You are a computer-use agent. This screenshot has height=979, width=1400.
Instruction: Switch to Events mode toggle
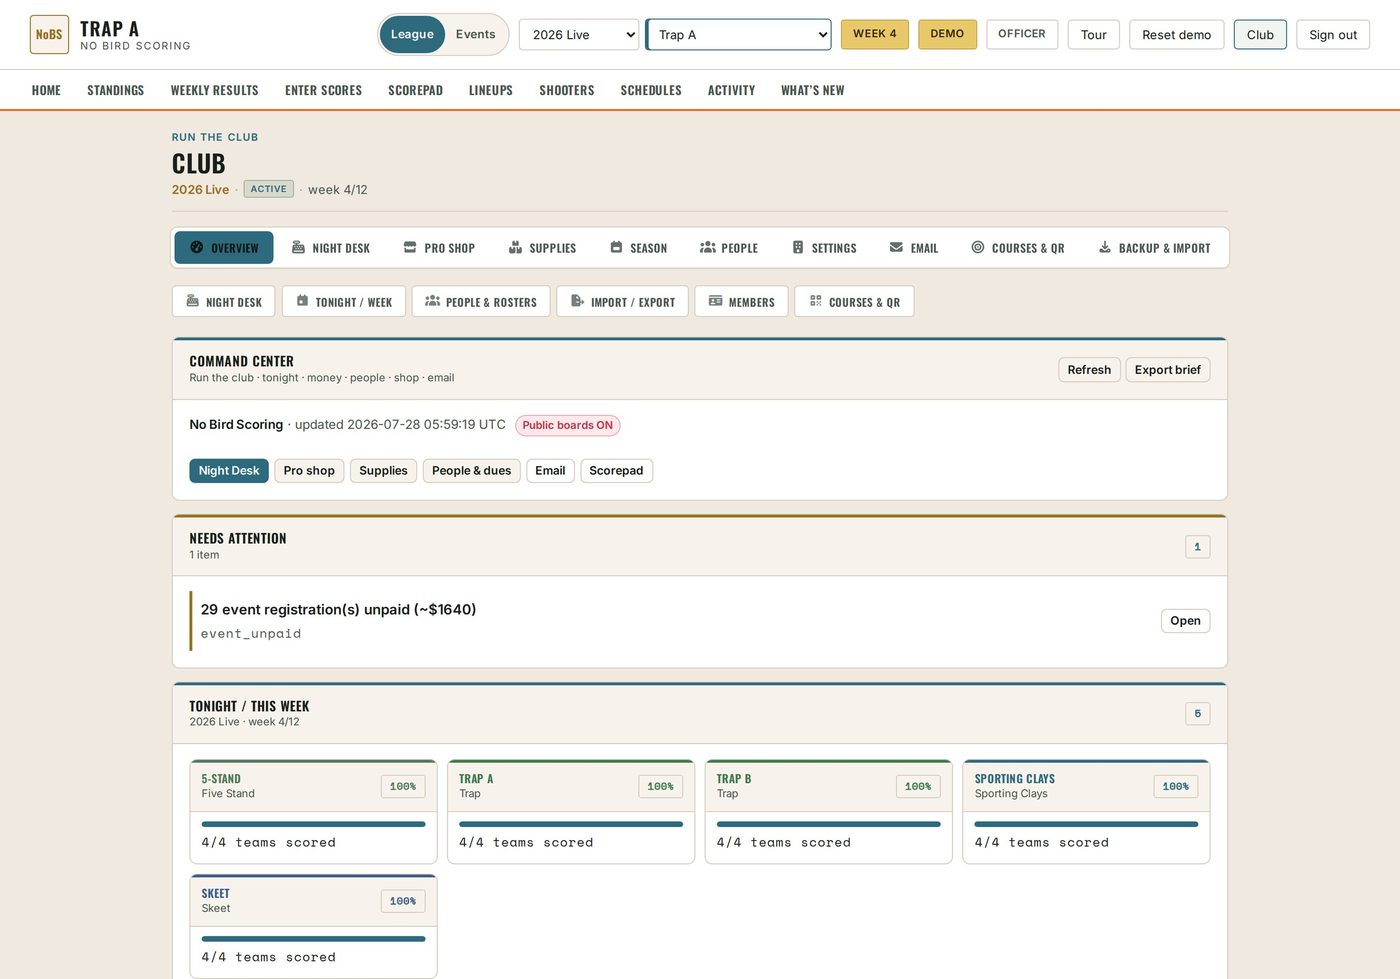pos(475,34)
